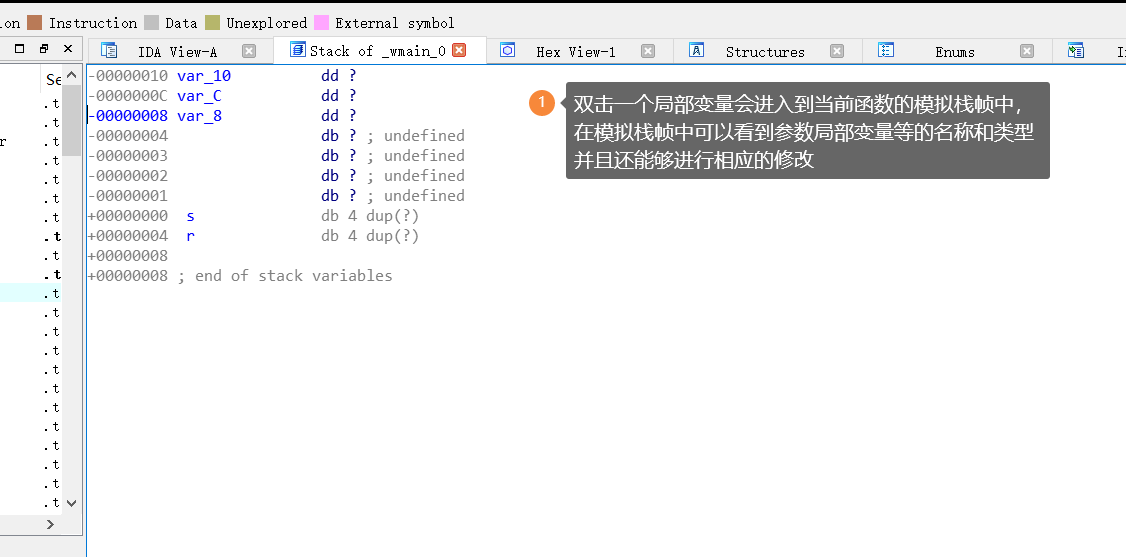This screenshot has width=1126, height=557.
Task: Close the Structures tab
Action: [837, 51]
